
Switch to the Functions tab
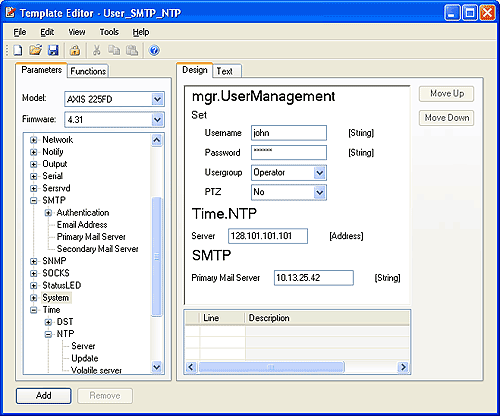click(x=88, y=71)
